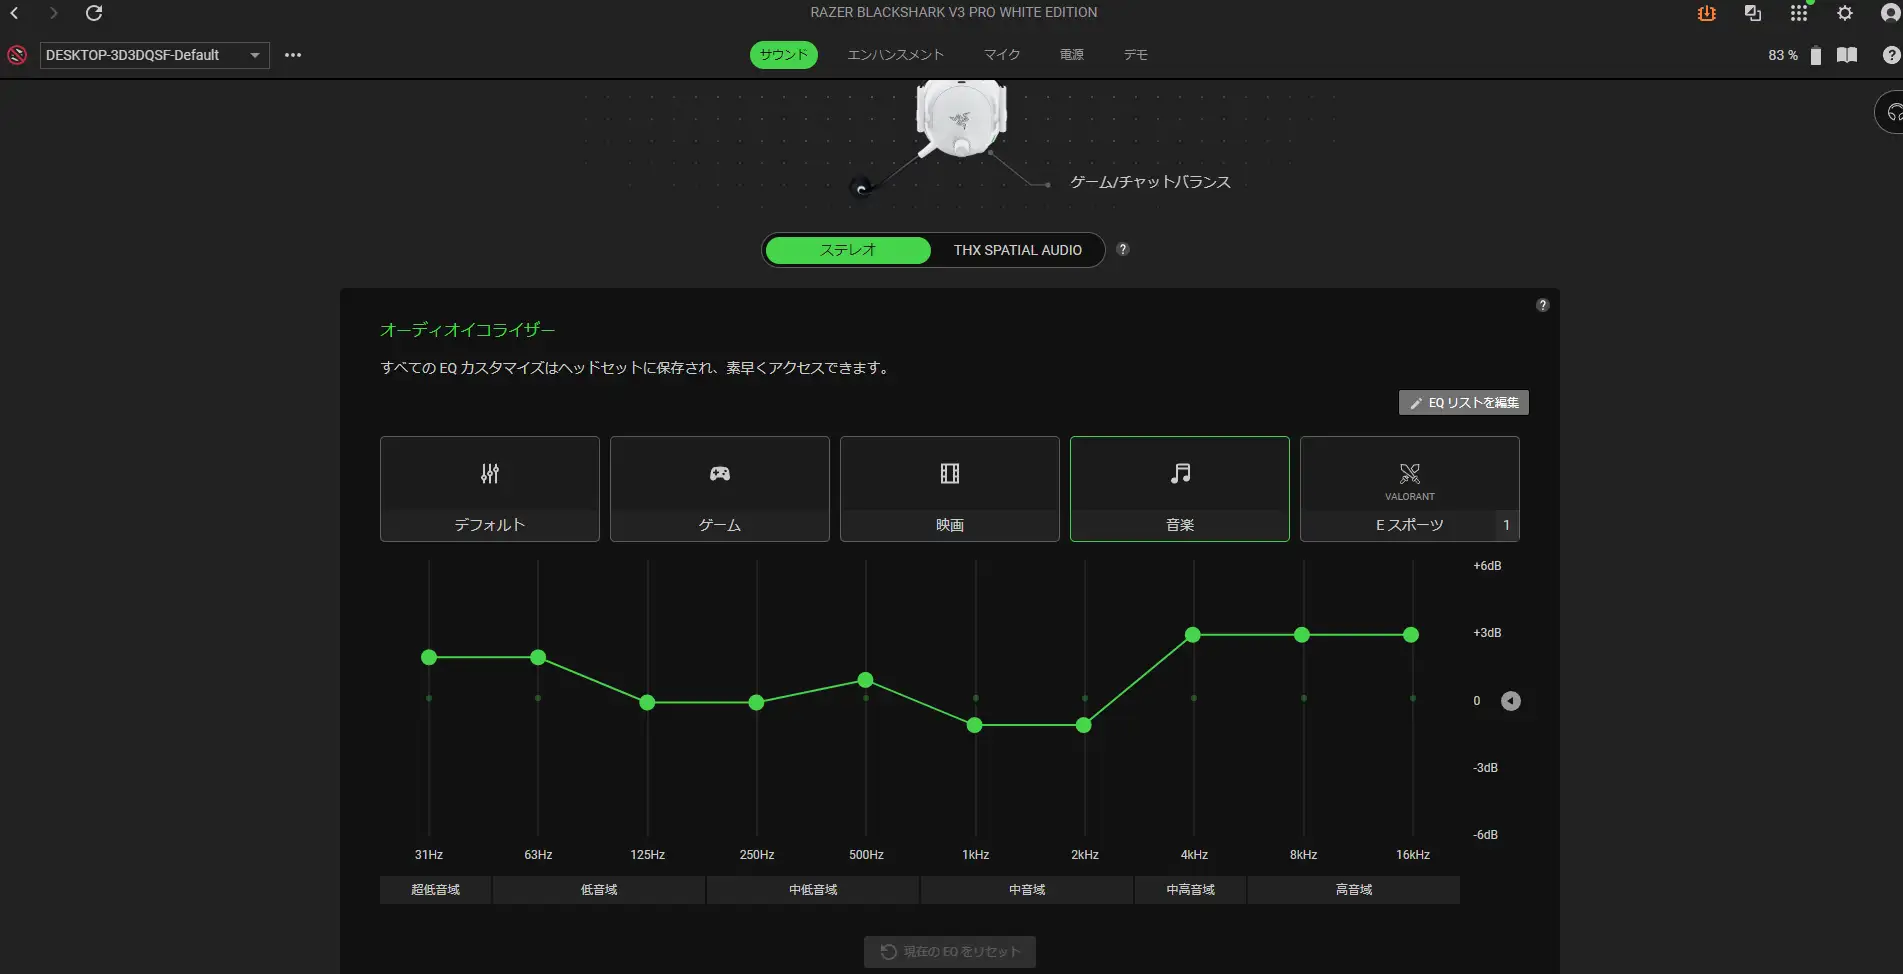Screen dimensions: 1903x974
Task: Click the orange chip icon in top bar
Action: [x=1707, y=13]
